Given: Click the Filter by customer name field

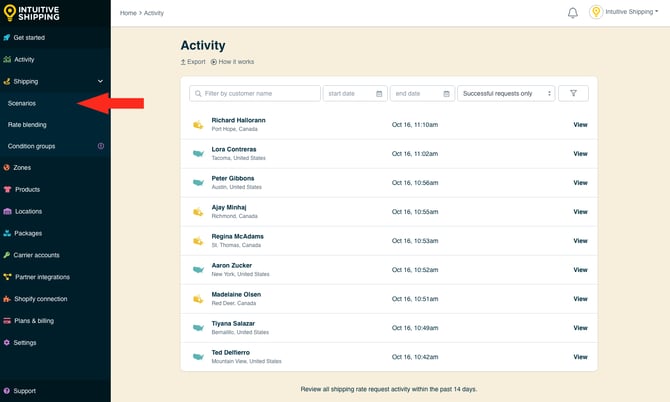Looking at the screenshot, I should [x=255, y=93].
